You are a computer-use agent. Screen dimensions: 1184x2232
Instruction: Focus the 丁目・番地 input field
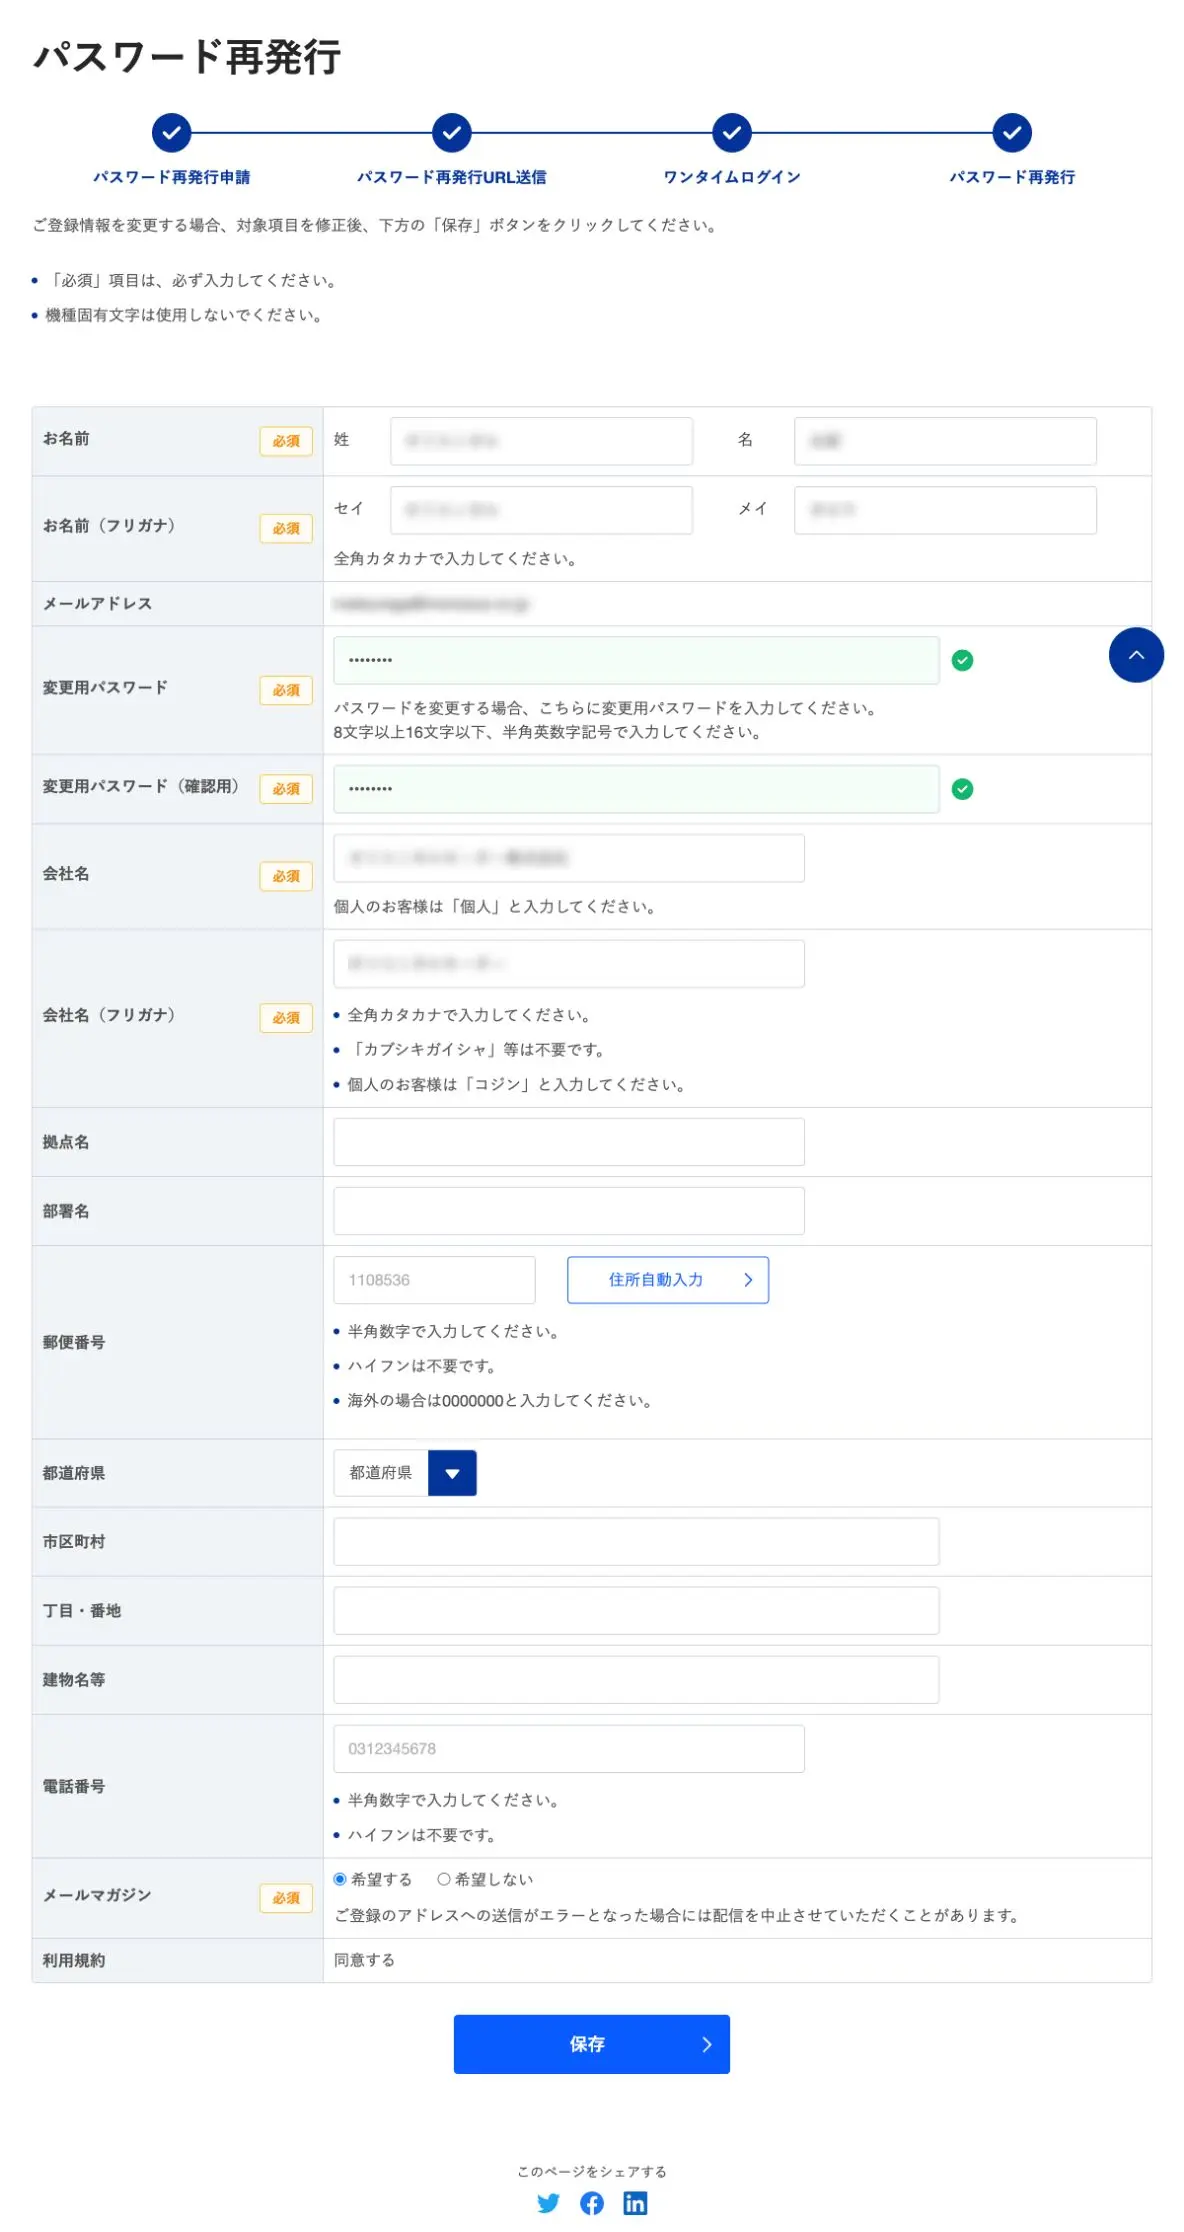tap(636, 1611)
